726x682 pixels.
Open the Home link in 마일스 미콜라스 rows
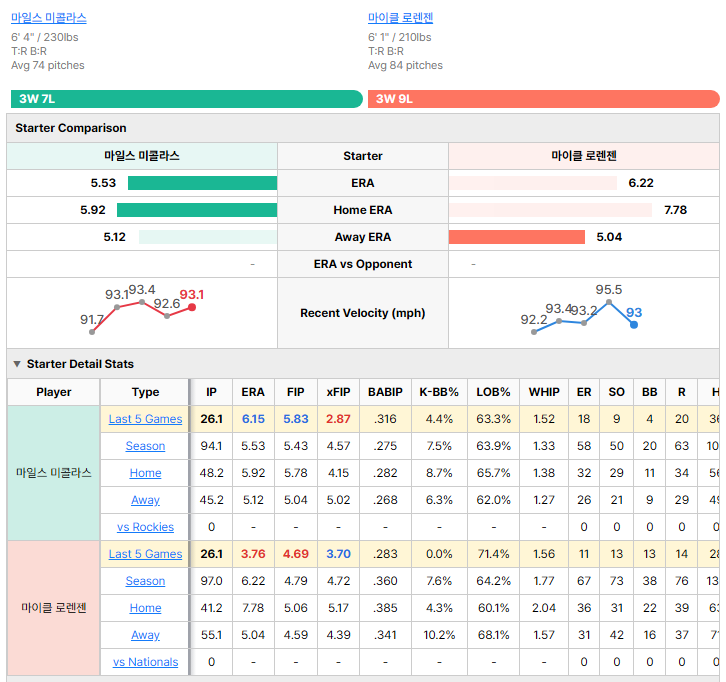pos(145,473)
